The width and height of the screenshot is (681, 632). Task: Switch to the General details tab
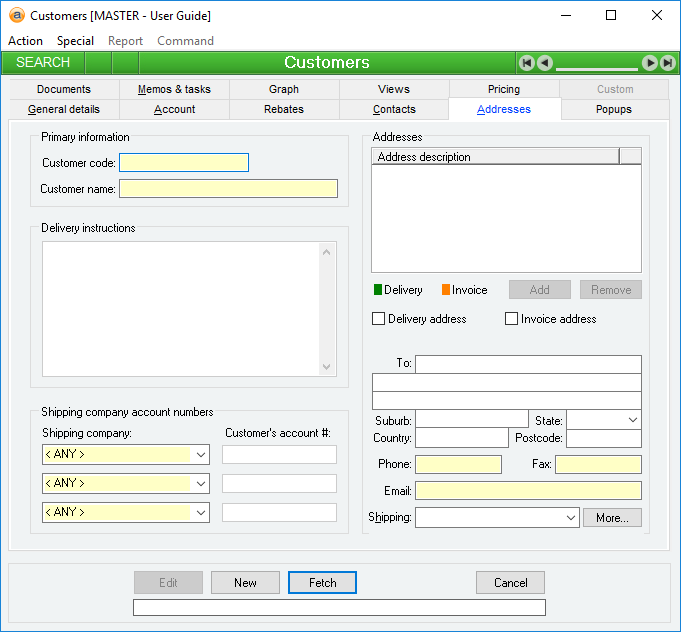(64, 109)
